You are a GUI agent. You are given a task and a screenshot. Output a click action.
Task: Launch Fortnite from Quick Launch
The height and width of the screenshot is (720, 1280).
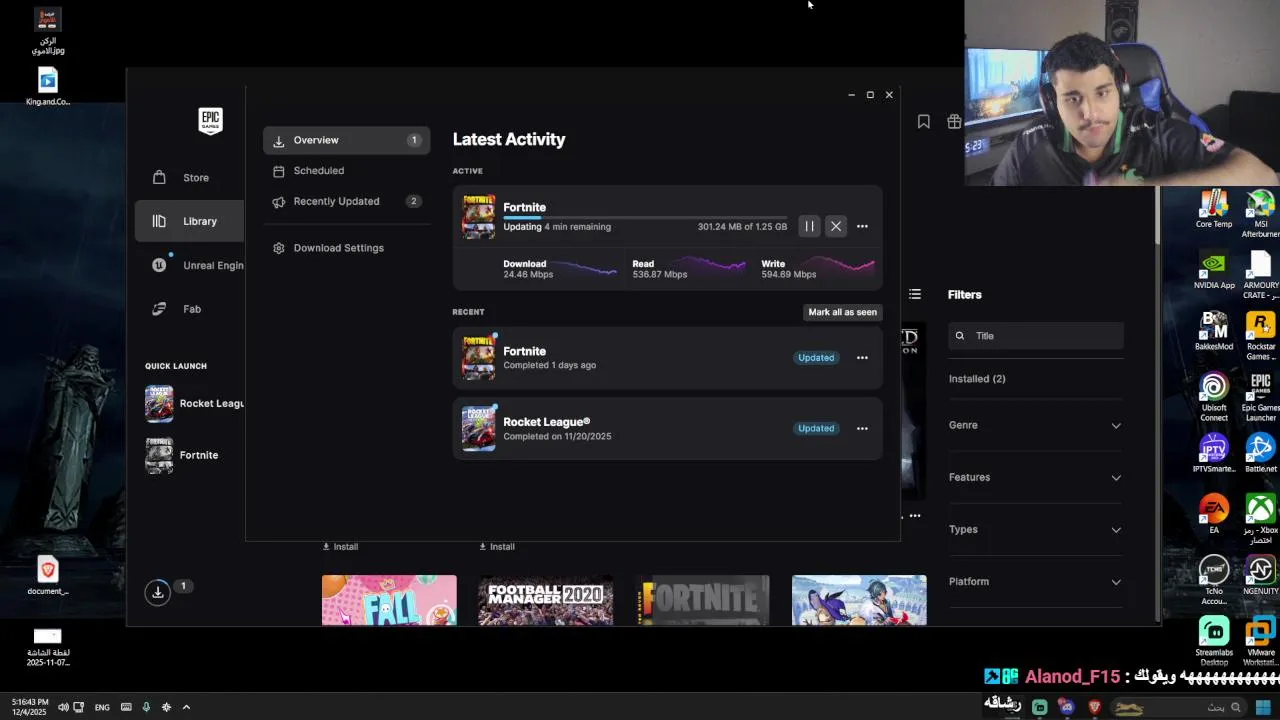(x=194, y=455)
